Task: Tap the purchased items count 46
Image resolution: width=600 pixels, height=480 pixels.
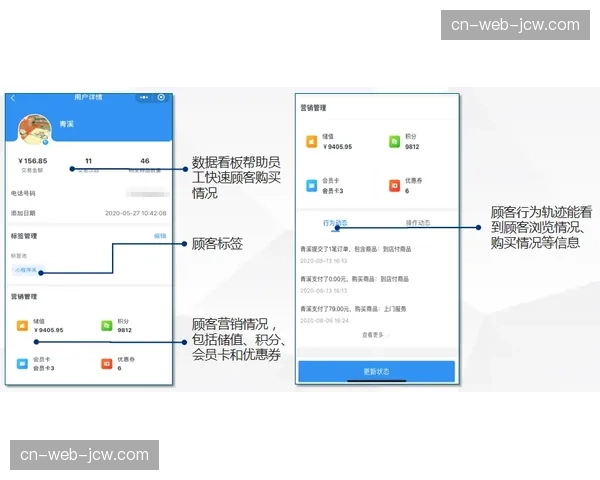Action: (x=145, y=161)
